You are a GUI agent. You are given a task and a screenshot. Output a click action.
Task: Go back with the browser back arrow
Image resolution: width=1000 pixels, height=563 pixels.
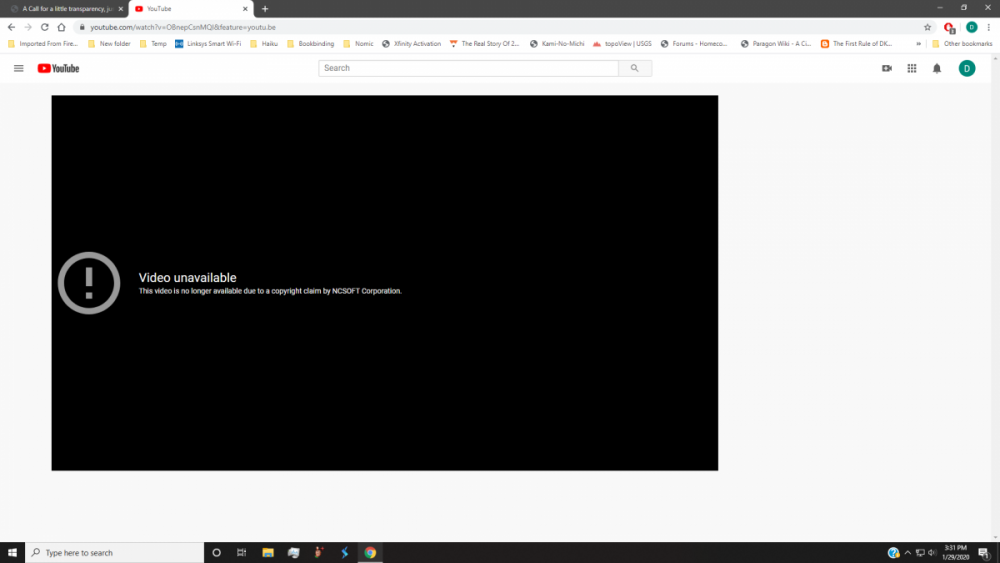(x=11, y=27)
